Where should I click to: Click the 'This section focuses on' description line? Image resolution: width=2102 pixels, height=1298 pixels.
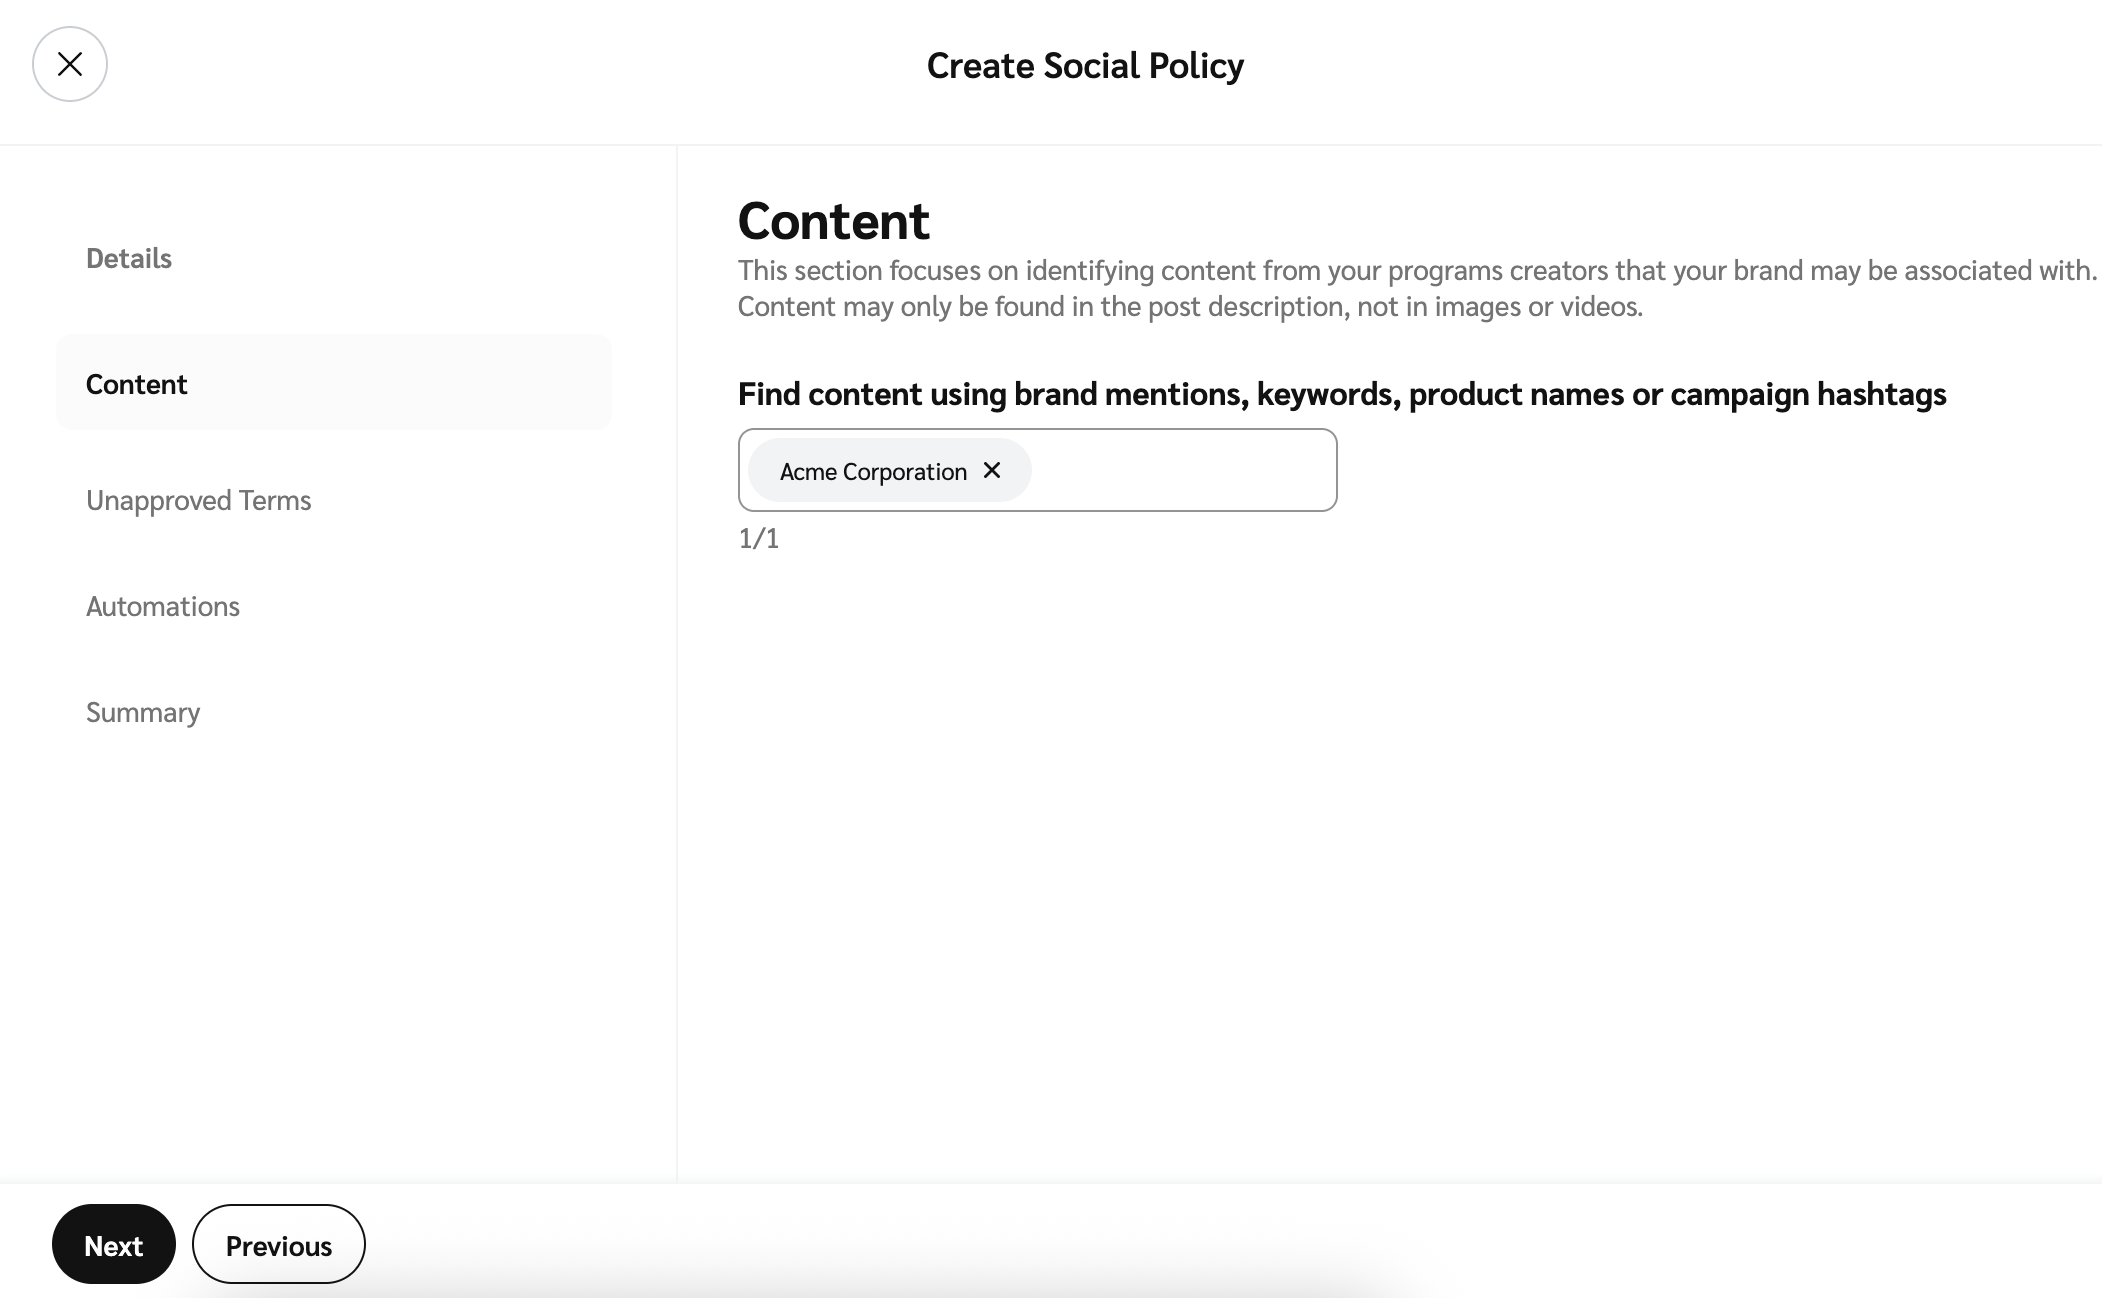1416,271
